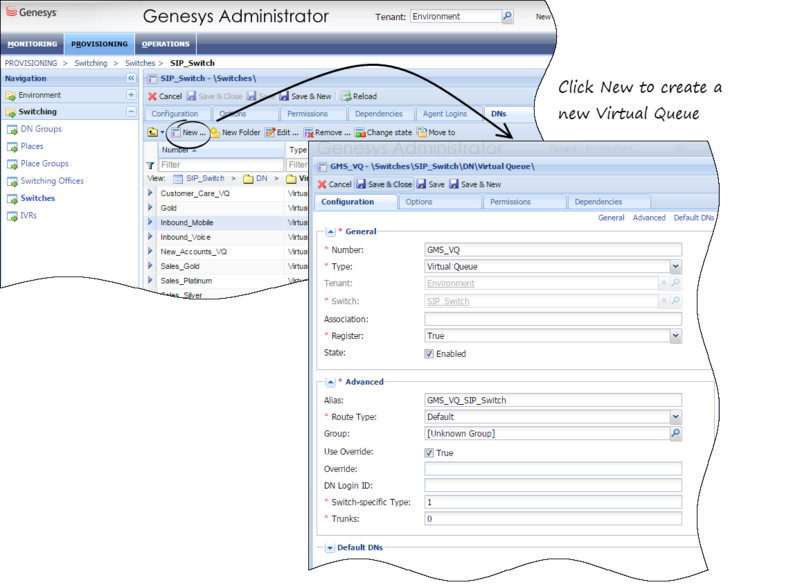Click the Number field containing GMS_VQ
This screenshot has height=587, width=800.
point(553,250)
